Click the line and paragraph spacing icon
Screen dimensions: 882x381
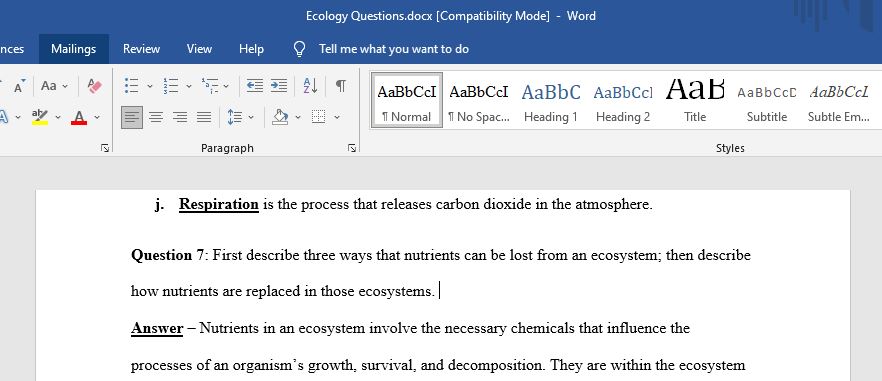tap(235, 117)
